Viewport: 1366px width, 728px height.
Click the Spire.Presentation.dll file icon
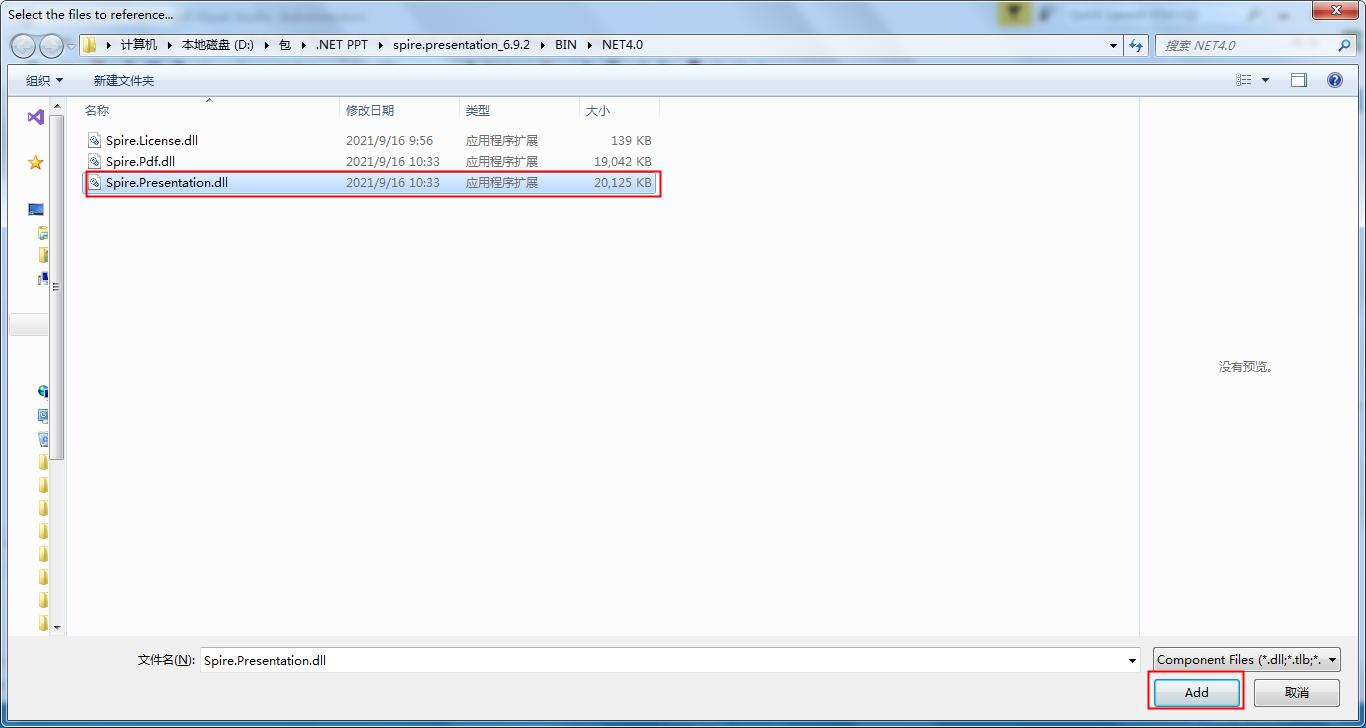click(95, 183)
